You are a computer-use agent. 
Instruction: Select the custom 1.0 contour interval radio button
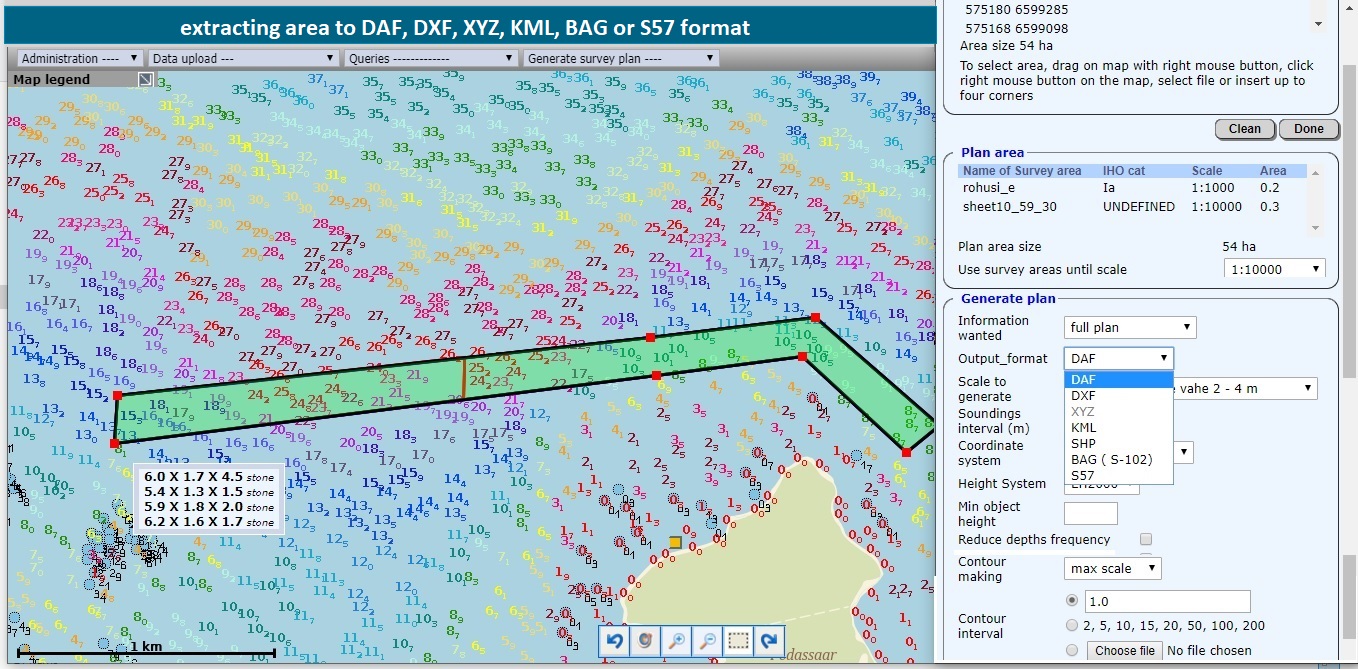[1073, 600]
